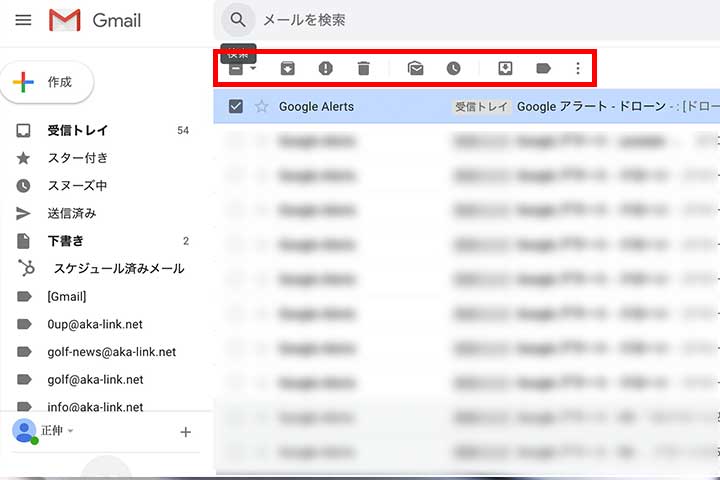Open the golf@aka-link.net label
This screenshot has height=480, width=720.
click(x=95, y=379)
